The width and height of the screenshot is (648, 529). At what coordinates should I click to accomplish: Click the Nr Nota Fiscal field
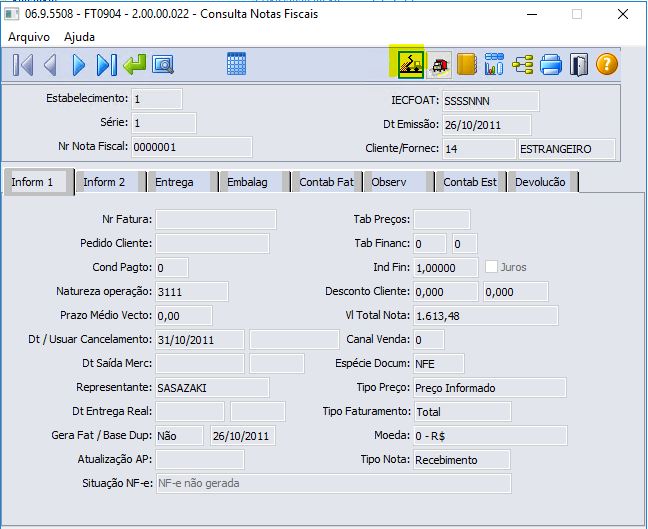191,148
